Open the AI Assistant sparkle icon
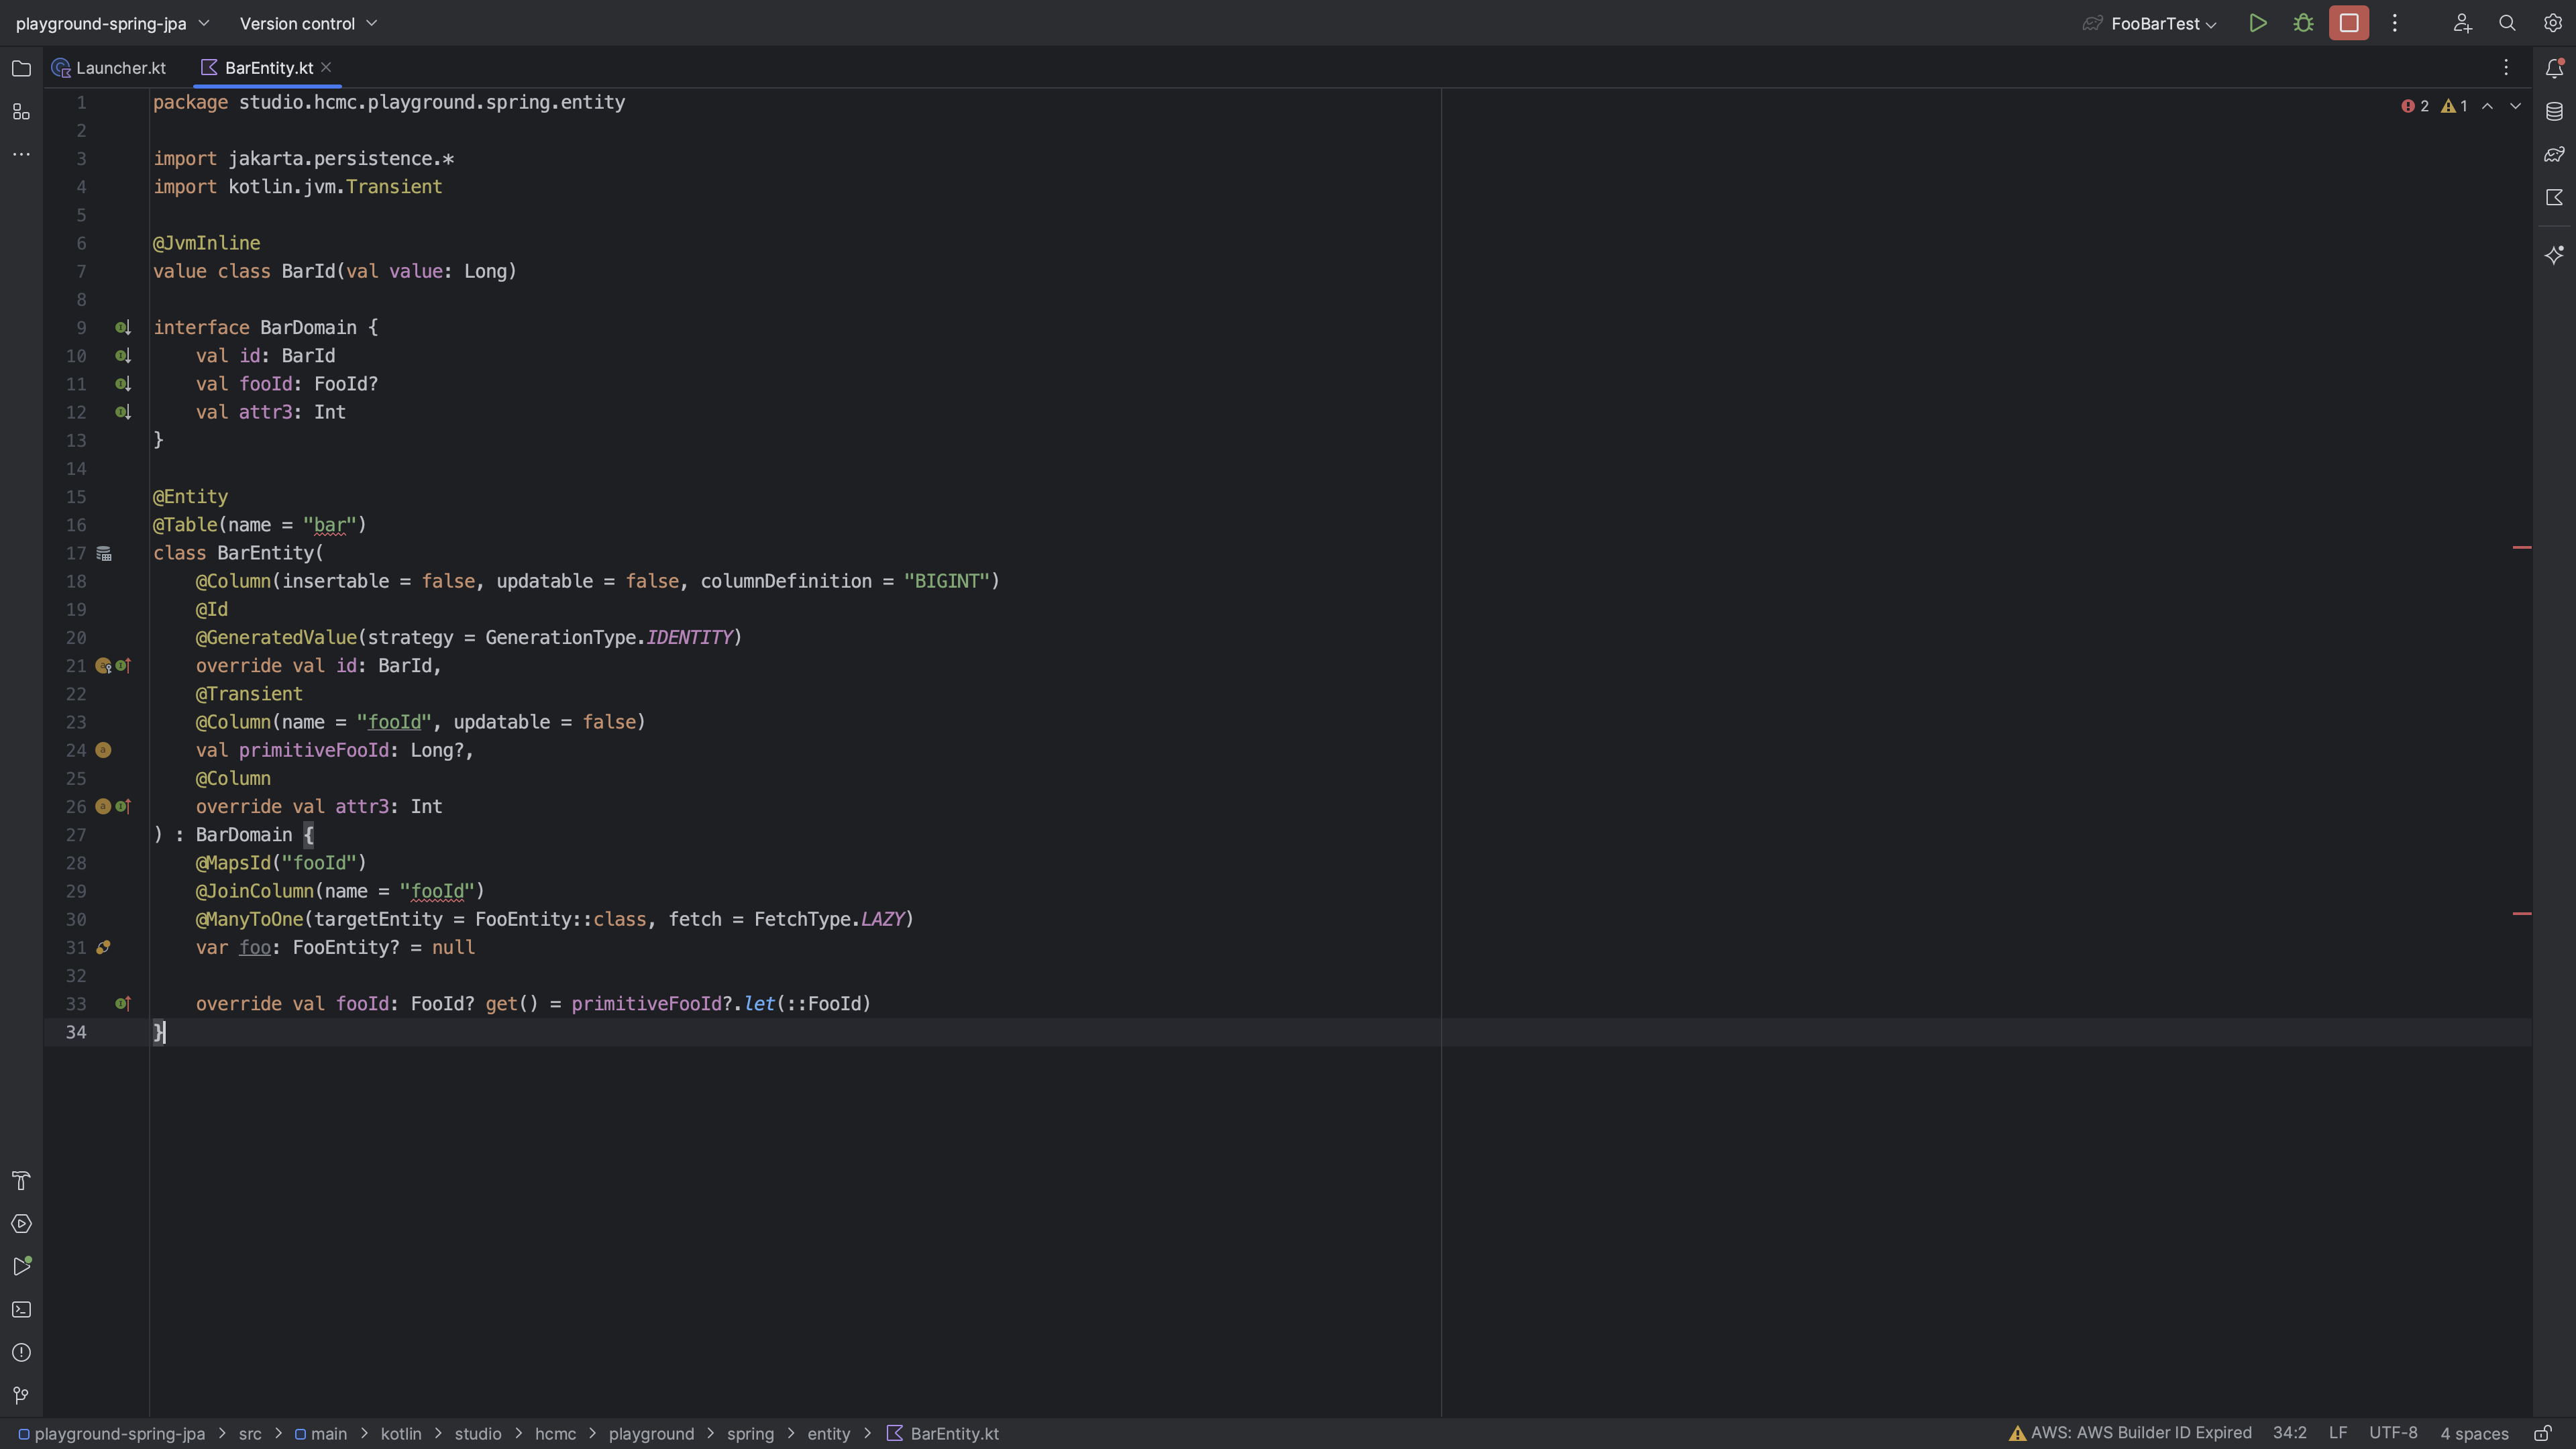The width and height of the screenshot is (2576, 1449). [x=2554, y=255]
